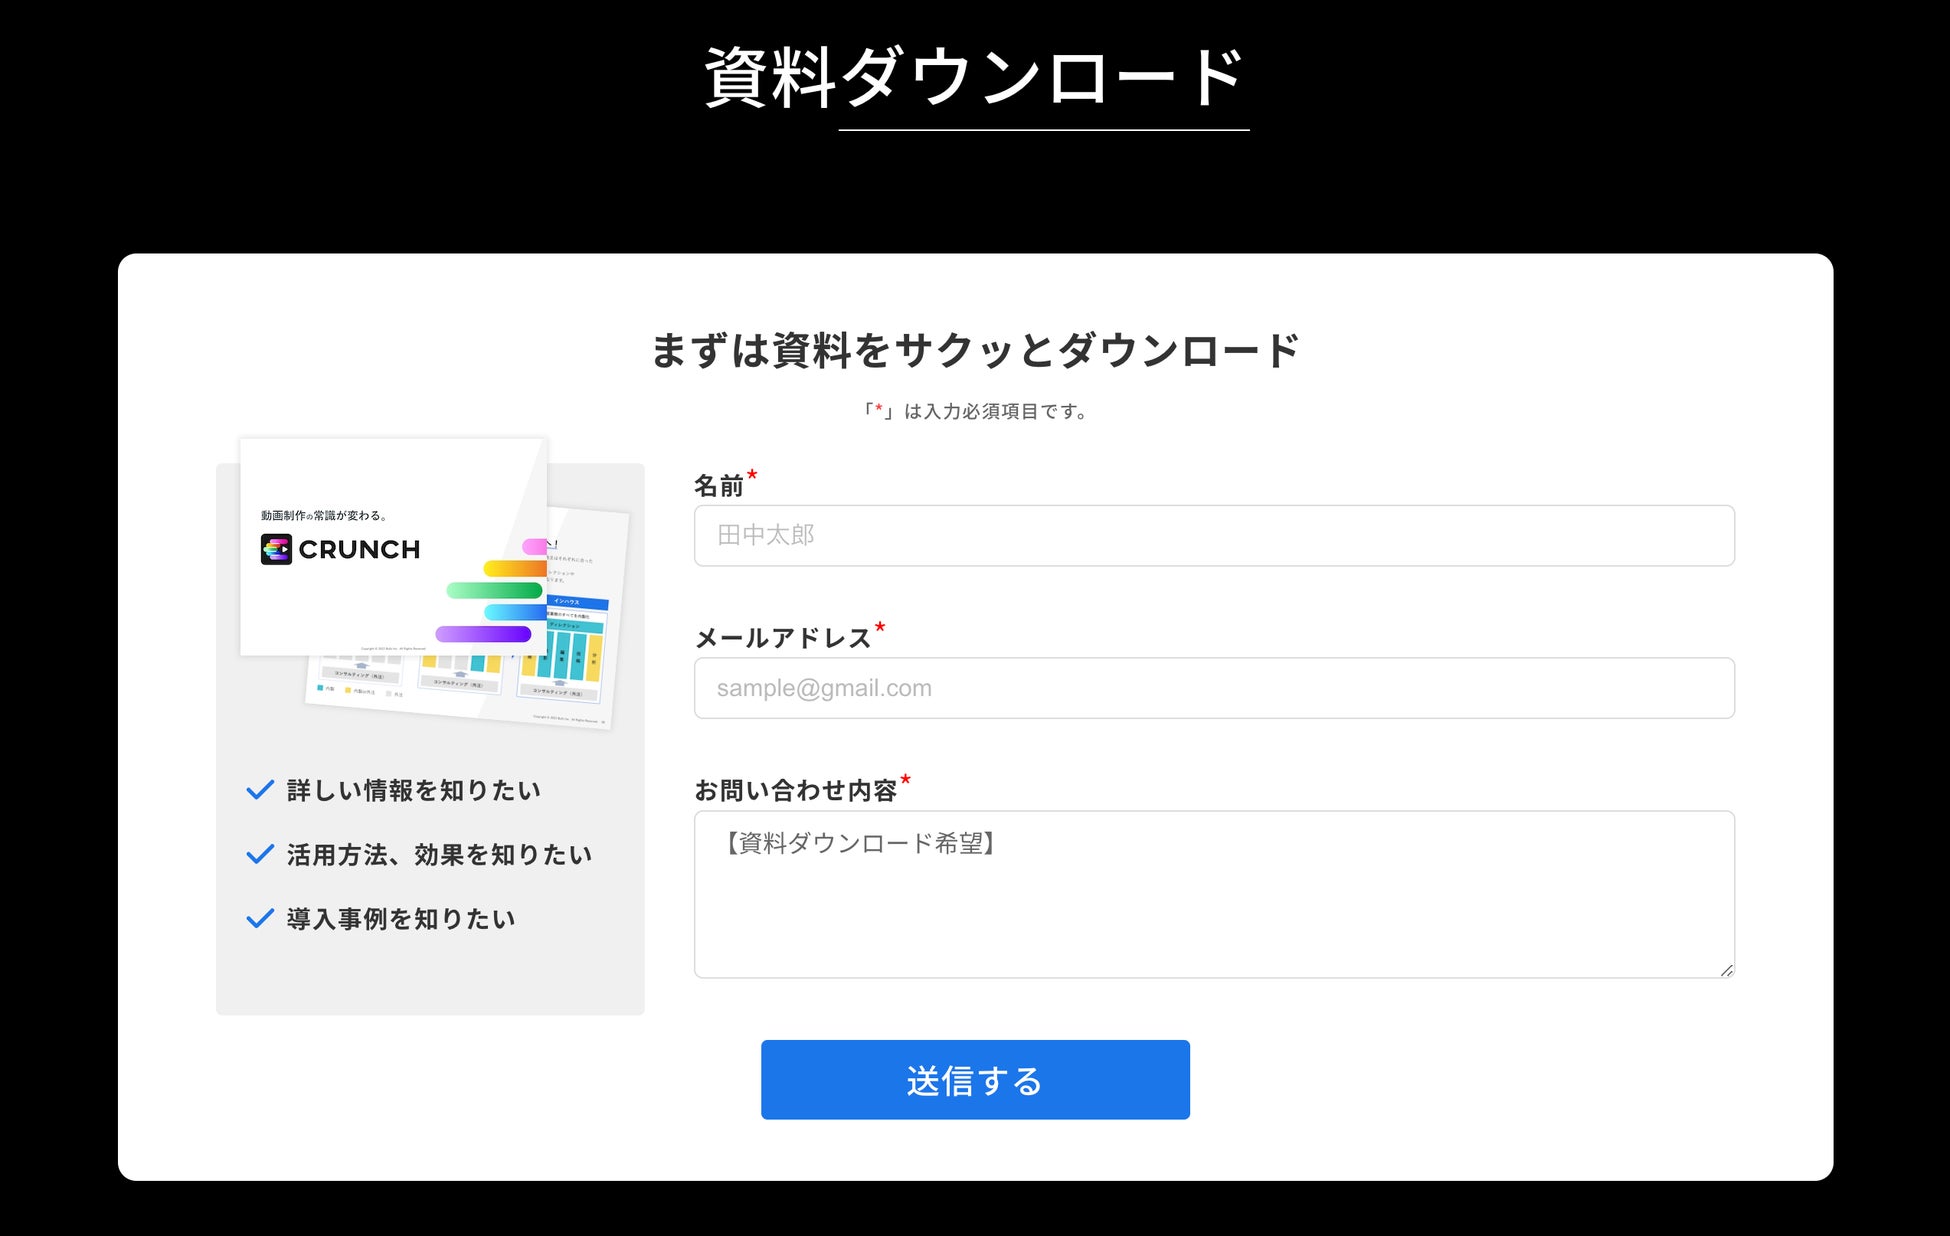Click the textarea resize handle corner
This screenshot has width=1950, height=1236.
pyautogui.click(x=1726, y=970)
